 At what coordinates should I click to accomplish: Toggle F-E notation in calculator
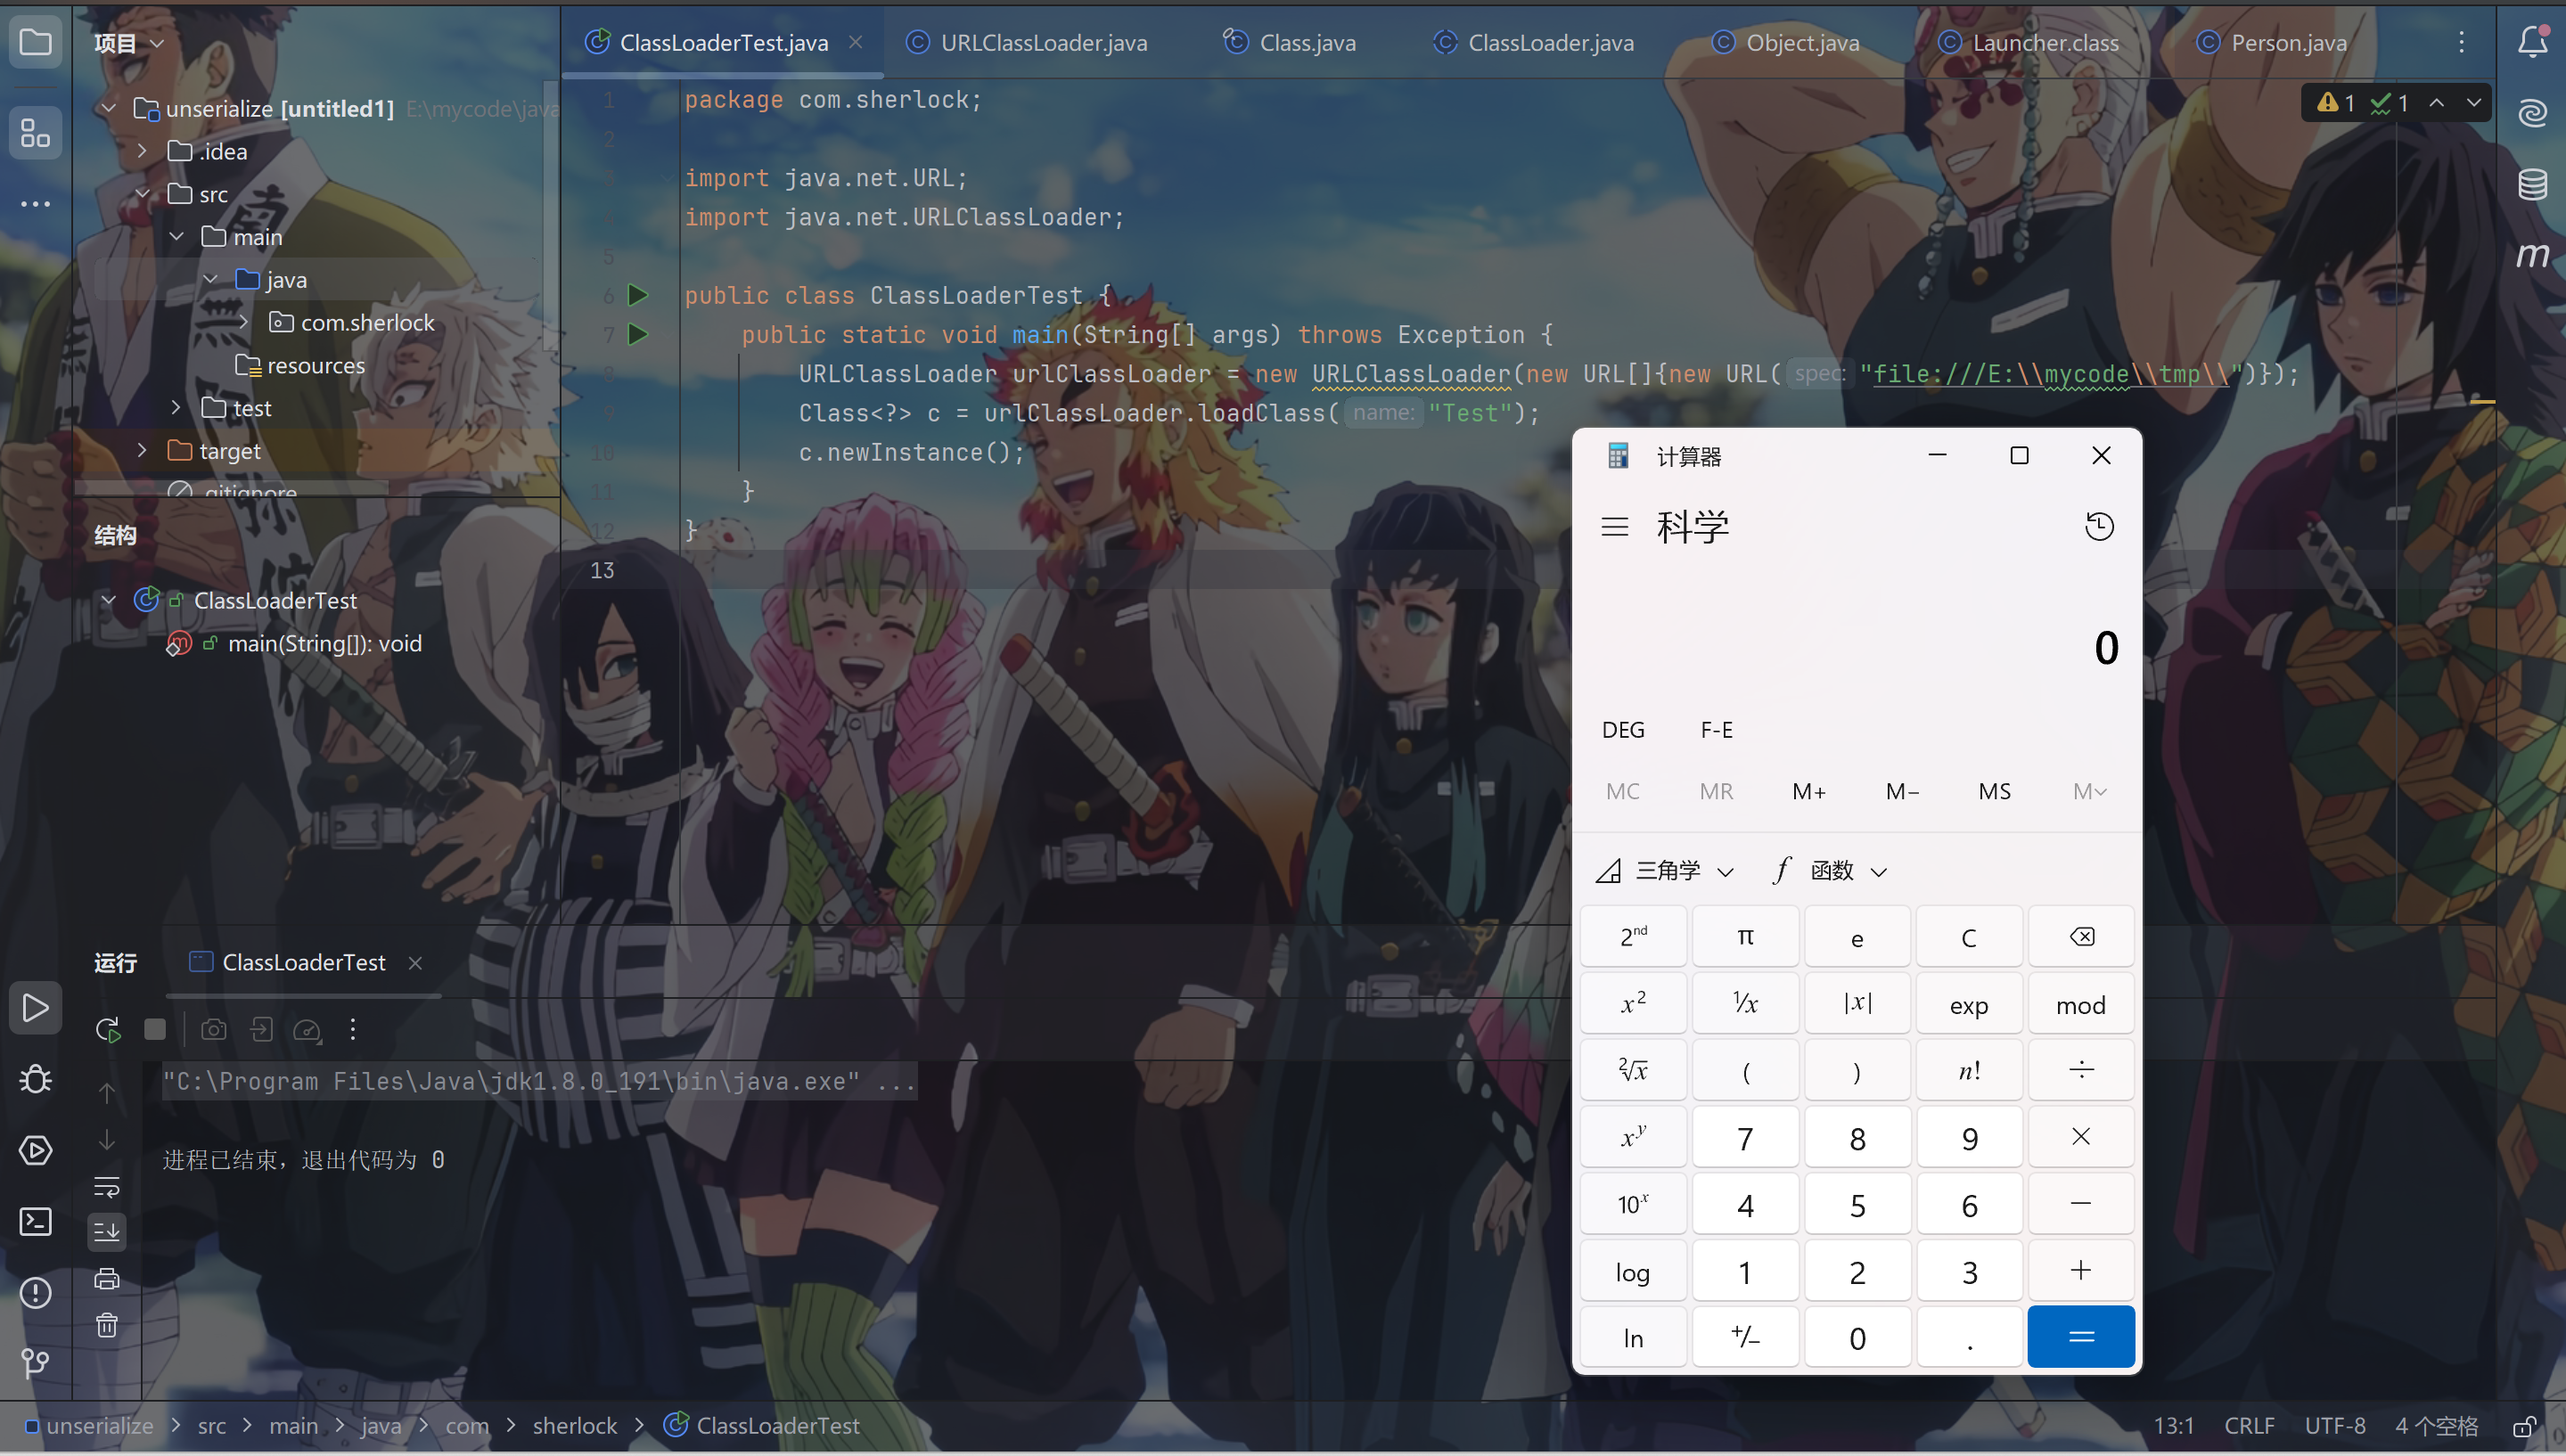coord(1717,729)
